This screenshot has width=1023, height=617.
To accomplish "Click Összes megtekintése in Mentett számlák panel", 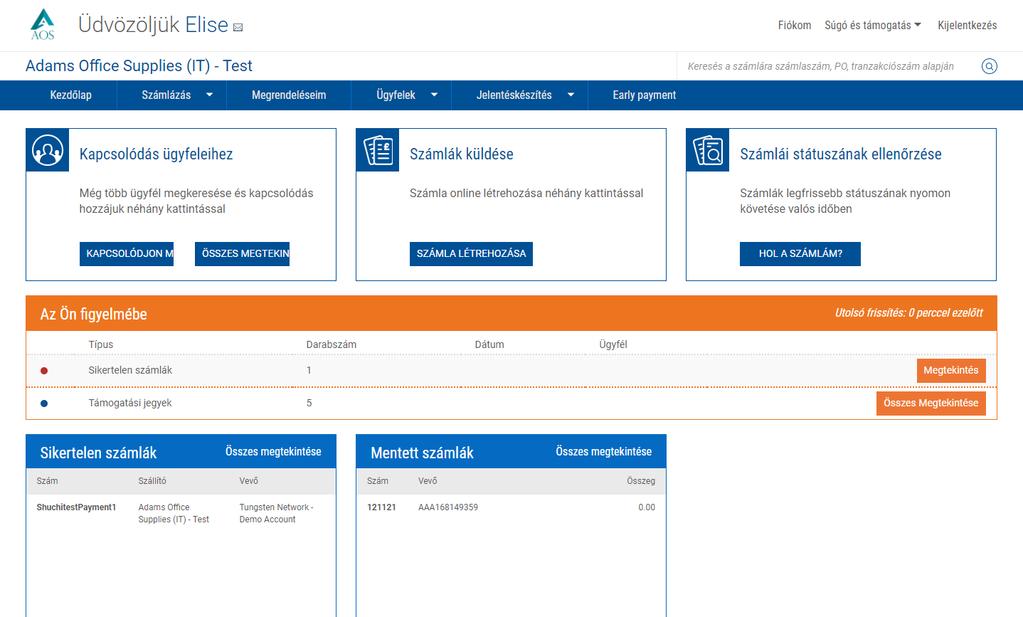I will point(603,451).
